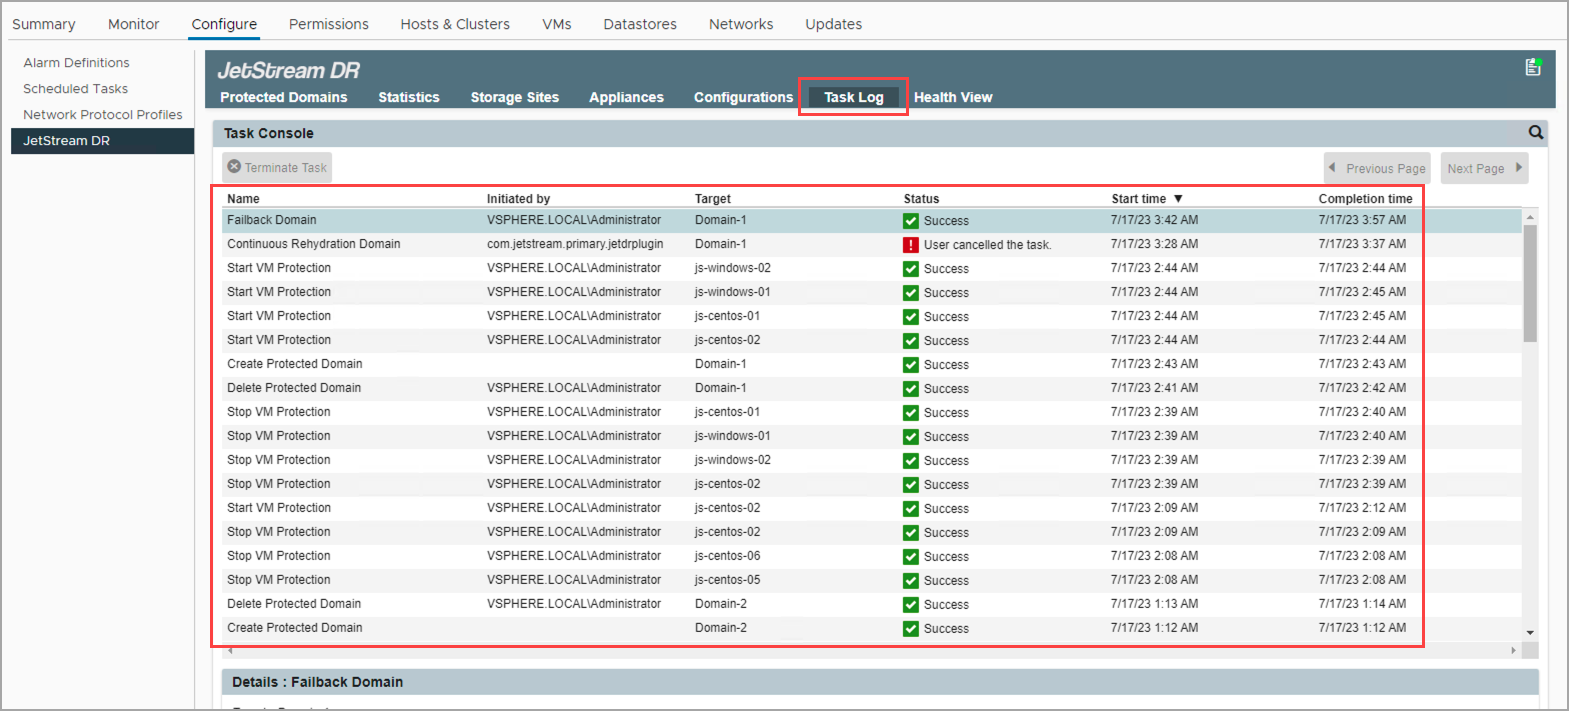Image resolution: width=1569 pixels, height=711 pixels.
Task: Go to Next Page of tasks
Action: click(x=1484, y=168)
